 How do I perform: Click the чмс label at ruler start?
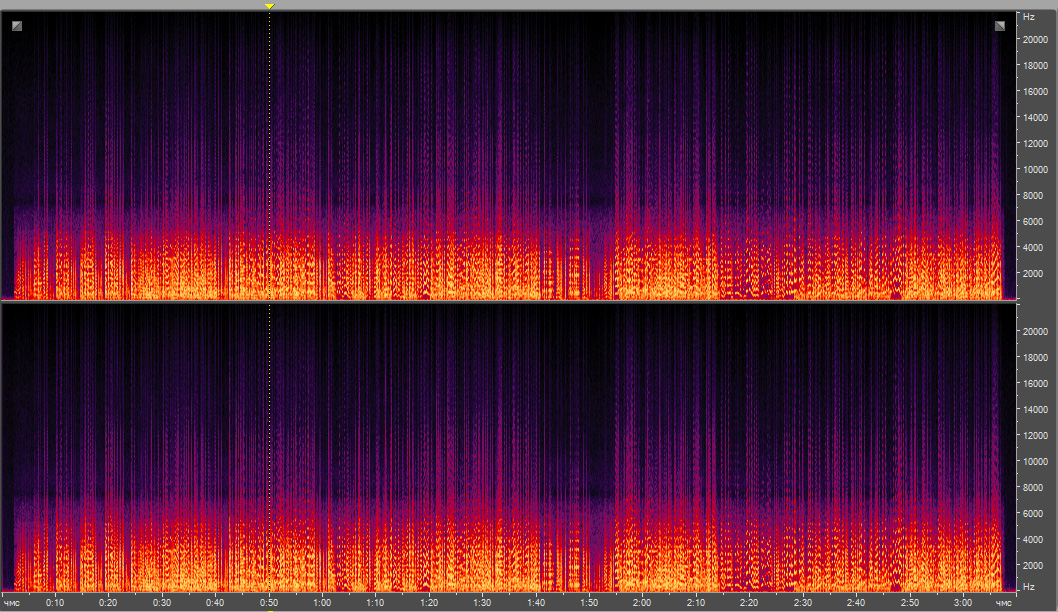[11, 603]
